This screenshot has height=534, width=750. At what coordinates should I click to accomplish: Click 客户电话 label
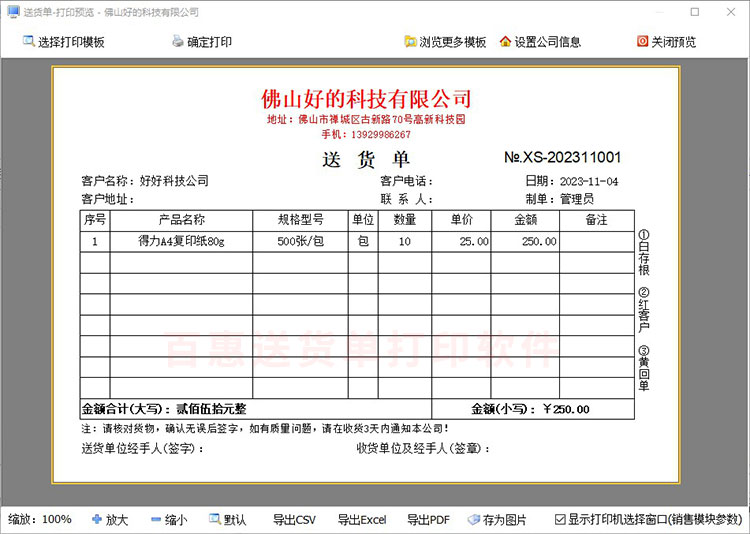coord(407,181)
